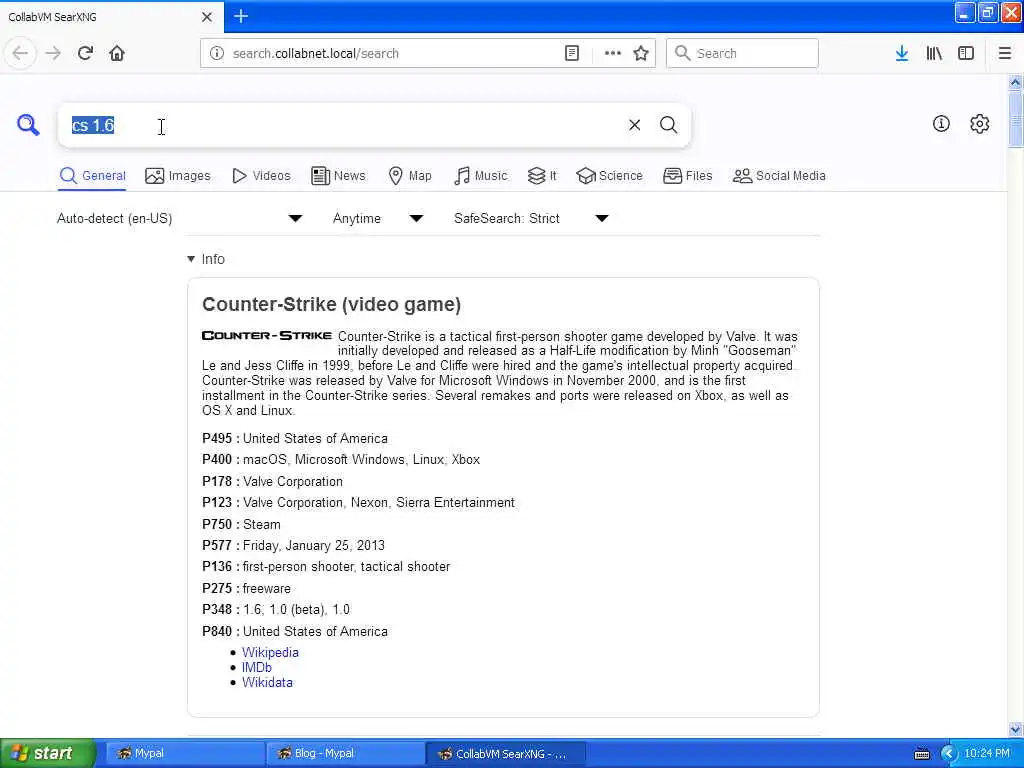Show site information icon in address bar
Image resolution: width=1024 pixels, height=768 pixels.
point(217,53)
